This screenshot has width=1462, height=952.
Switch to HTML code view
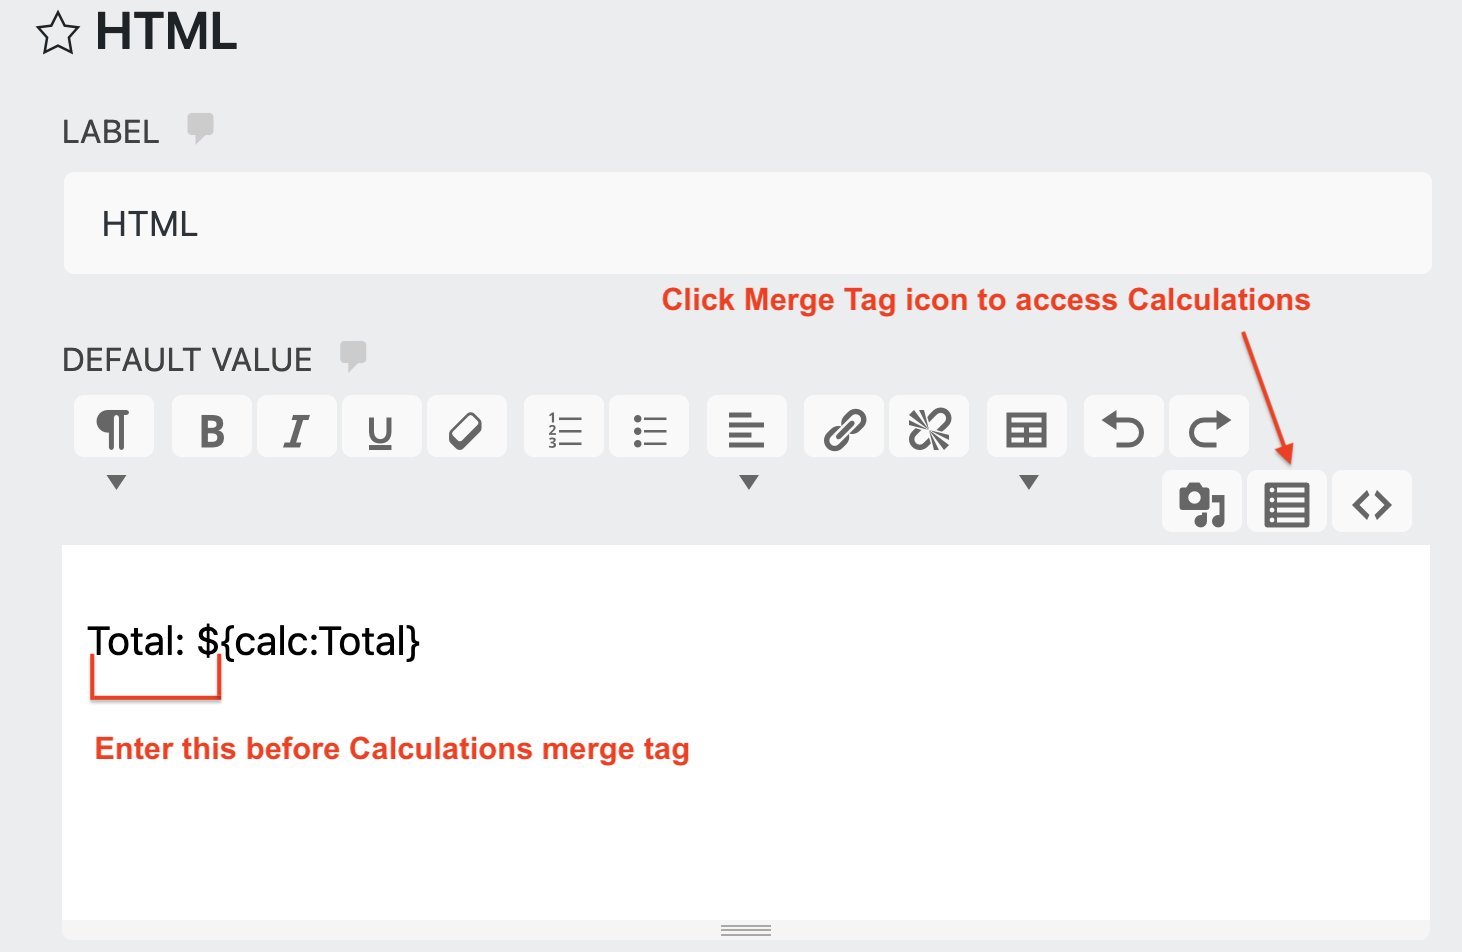(1371, 503)
